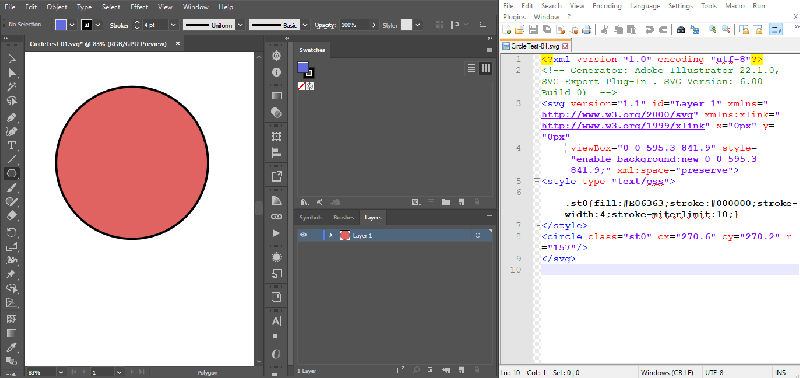This screenshot has width=800, height=378.
Task: Select the Line Segment tool
Action: (x=11, y=159)
